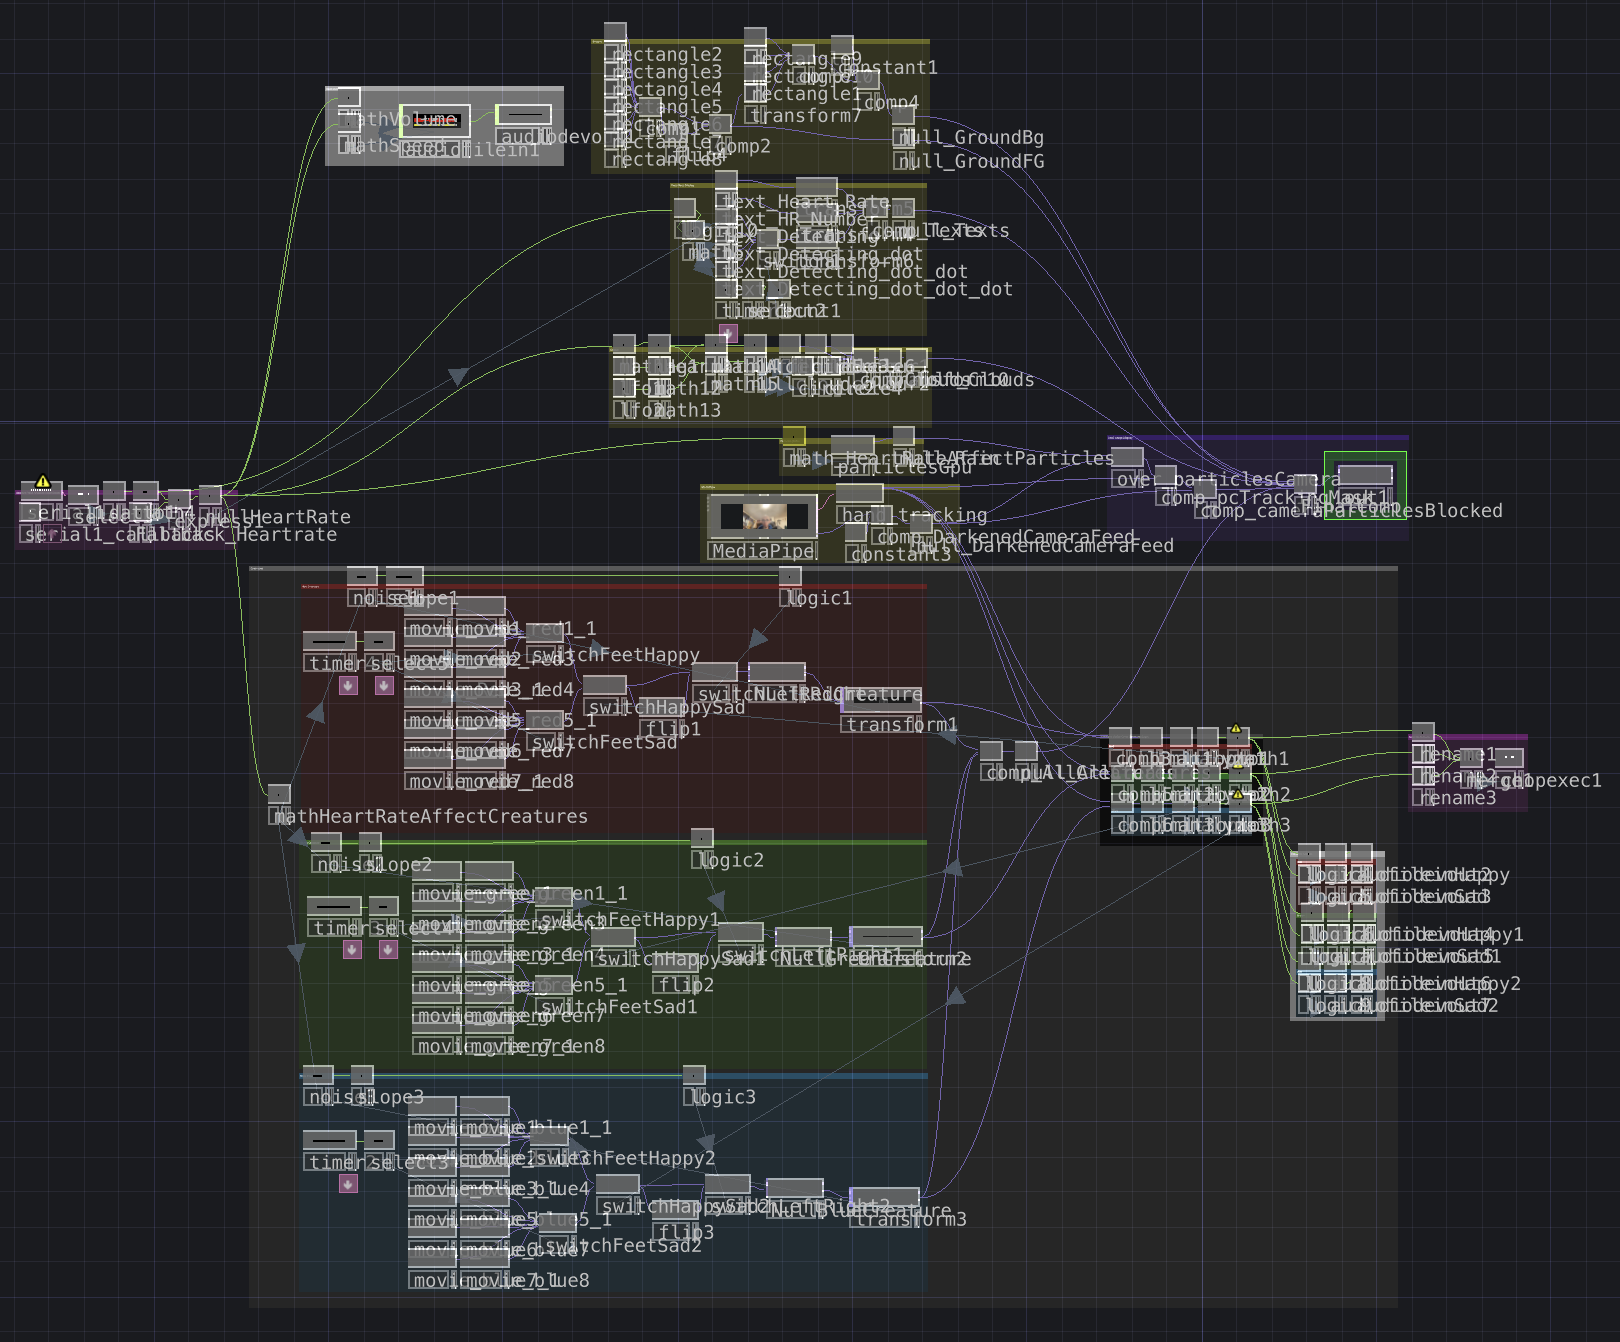Select the noise1 node tile

[362, 576]
